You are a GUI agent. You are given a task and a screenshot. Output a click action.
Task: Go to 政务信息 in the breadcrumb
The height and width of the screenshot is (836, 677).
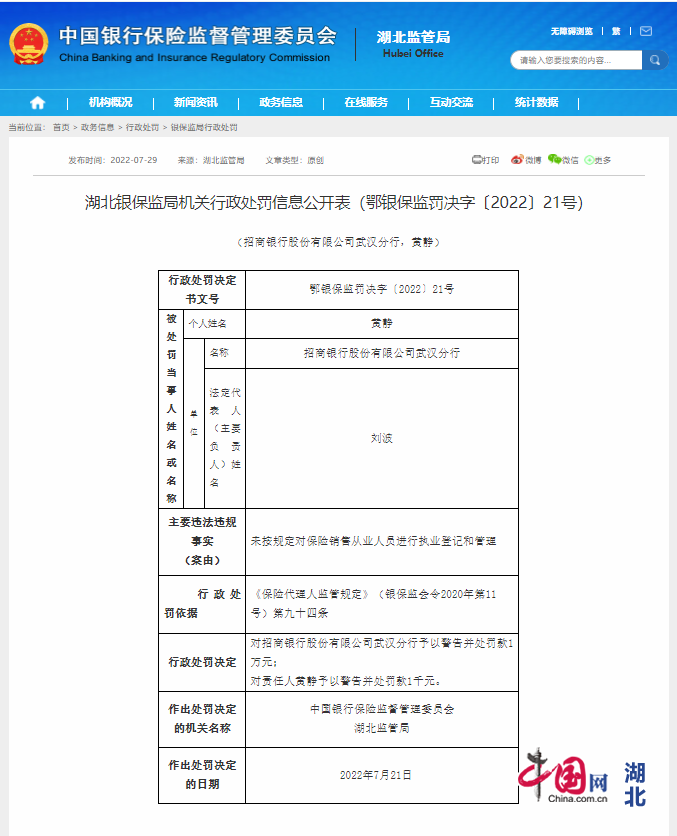click(97, 127)
